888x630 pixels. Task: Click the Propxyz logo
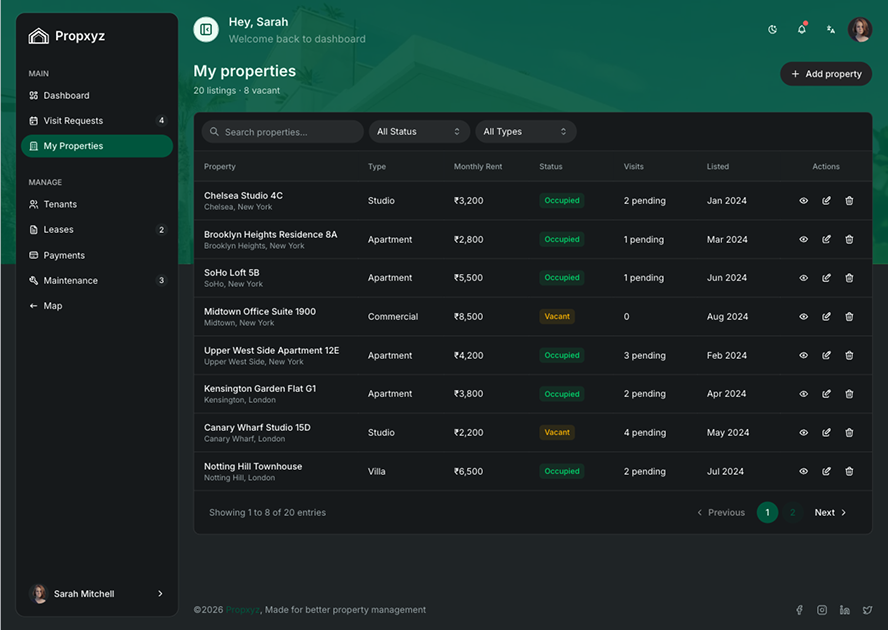[67, 36]
